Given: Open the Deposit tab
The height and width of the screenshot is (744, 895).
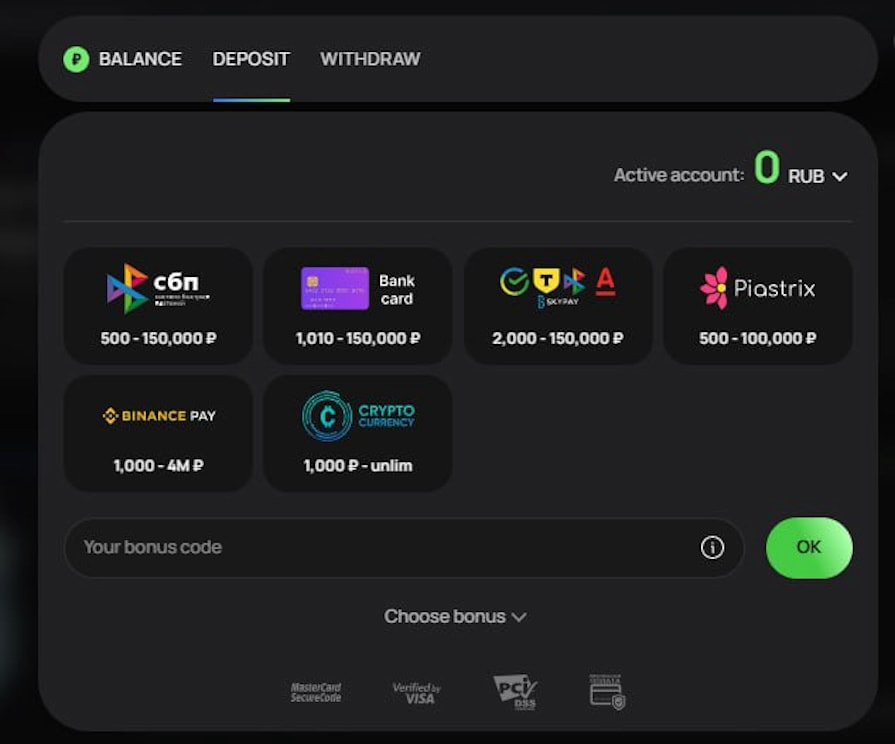Looking at the screenshot, I should coord(251,60).
